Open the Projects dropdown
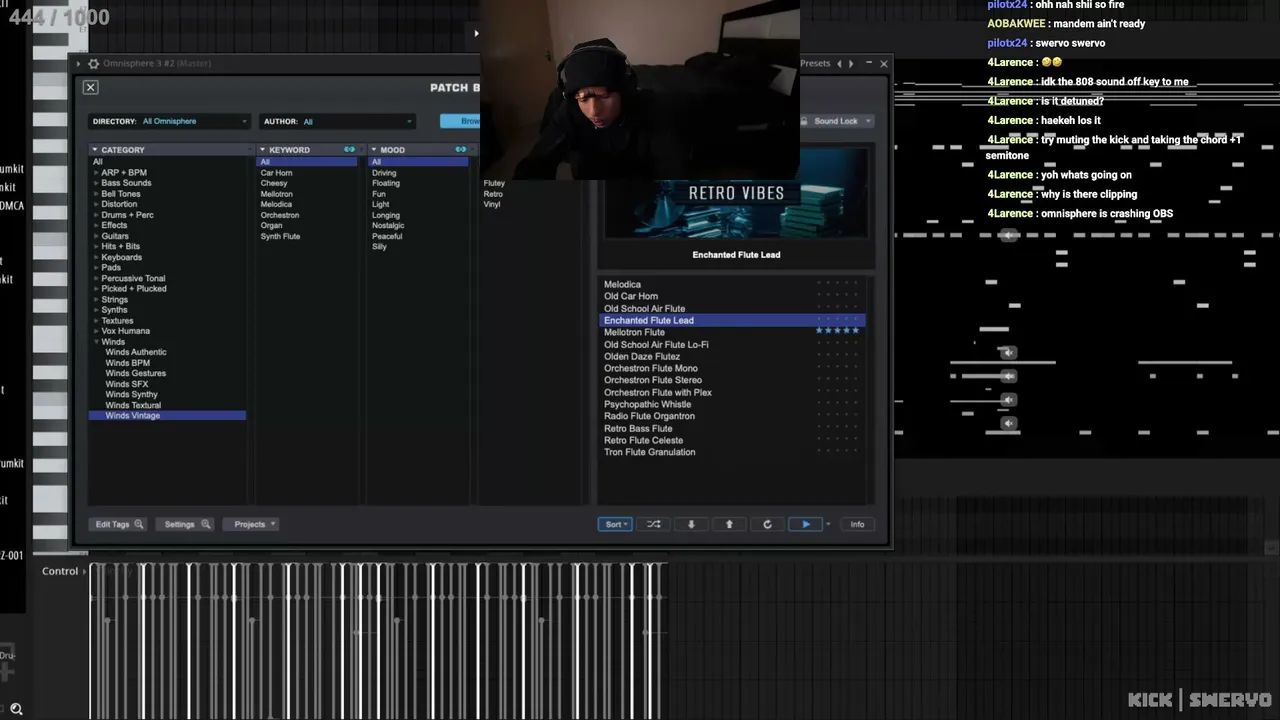1280x720 pixels. [x=253, y=524]
